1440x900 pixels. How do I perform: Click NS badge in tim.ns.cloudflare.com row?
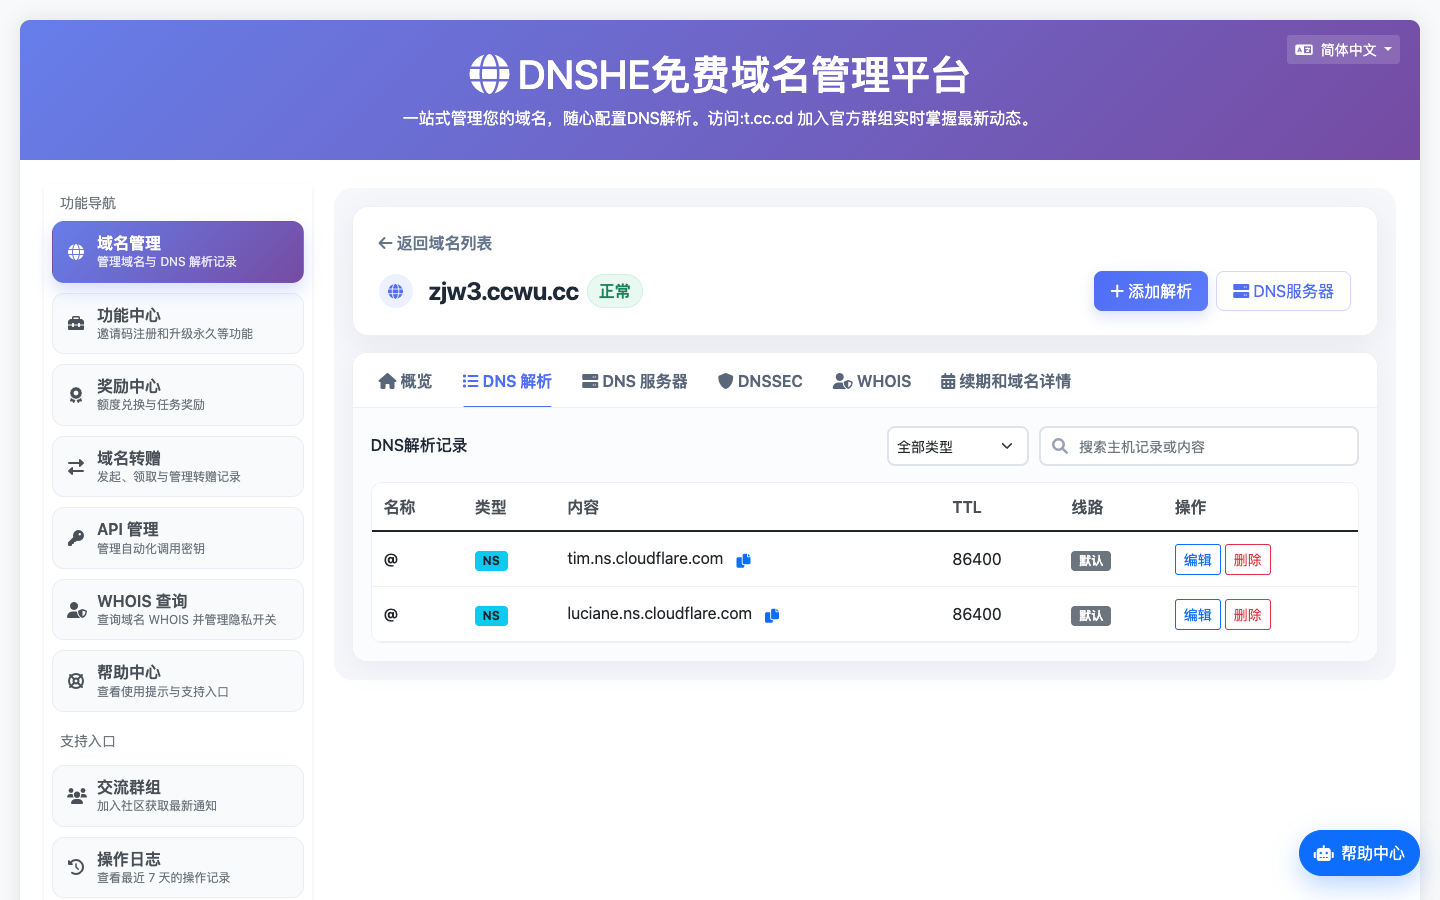coord(491,561)
